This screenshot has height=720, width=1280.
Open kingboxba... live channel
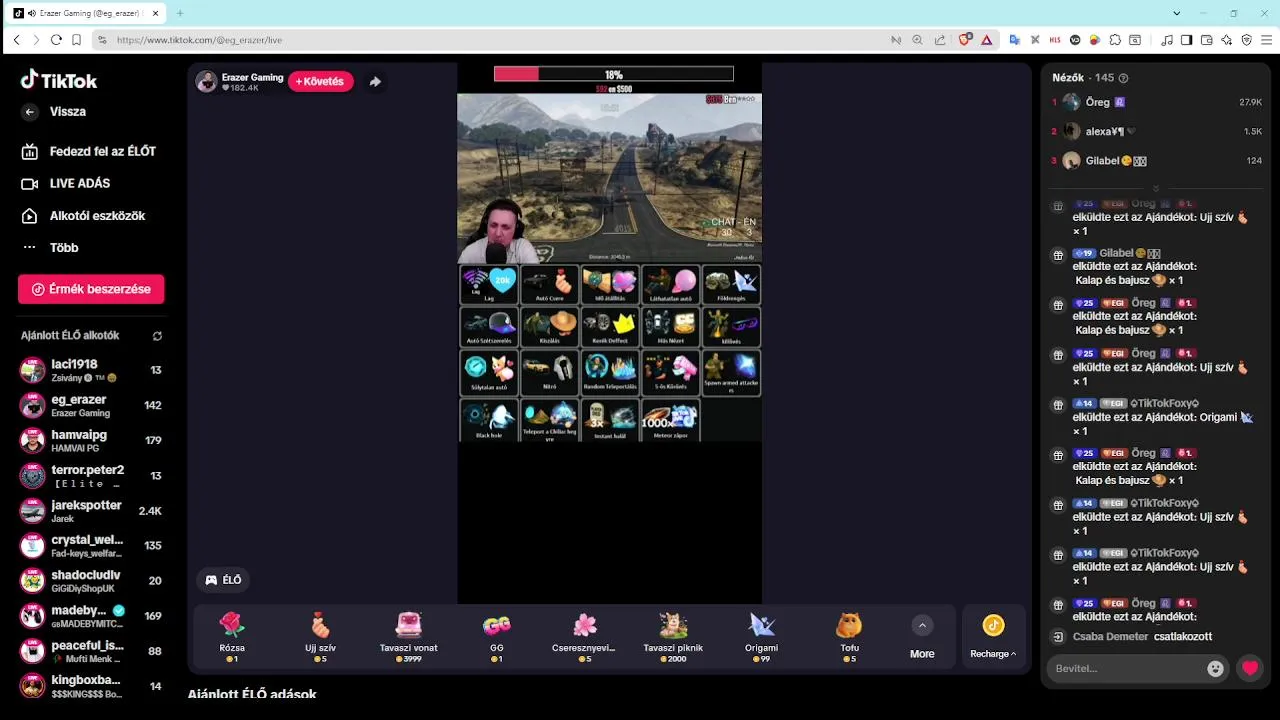91,686
